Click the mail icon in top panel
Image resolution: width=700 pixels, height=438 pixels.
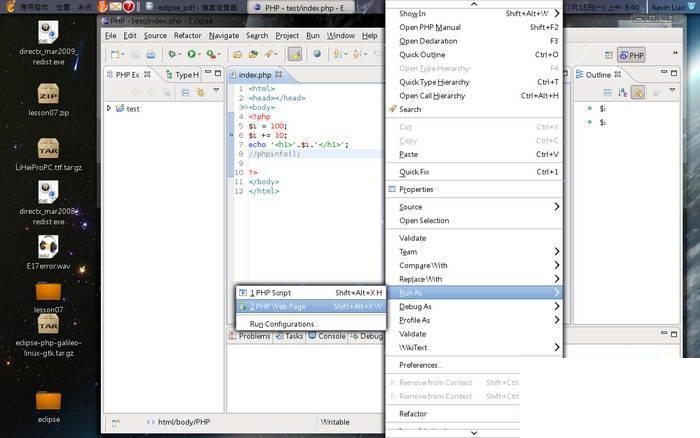pyautogui.click(x=116, y=6)
